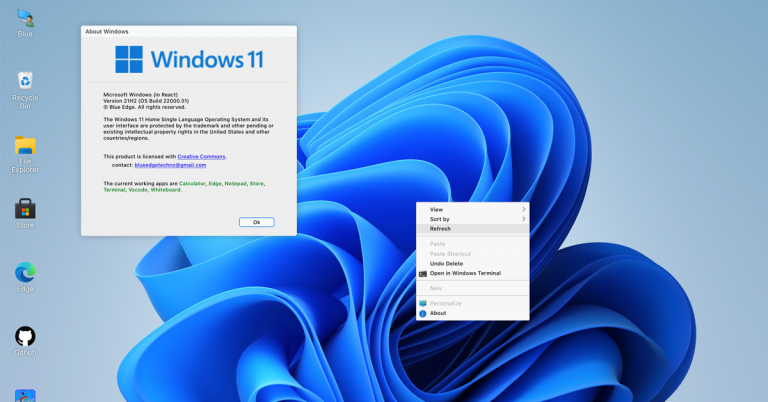Choose Open in Windows Terminal
Screen dimensions: 768x402
pyautogui.click(x=473, y=273)
